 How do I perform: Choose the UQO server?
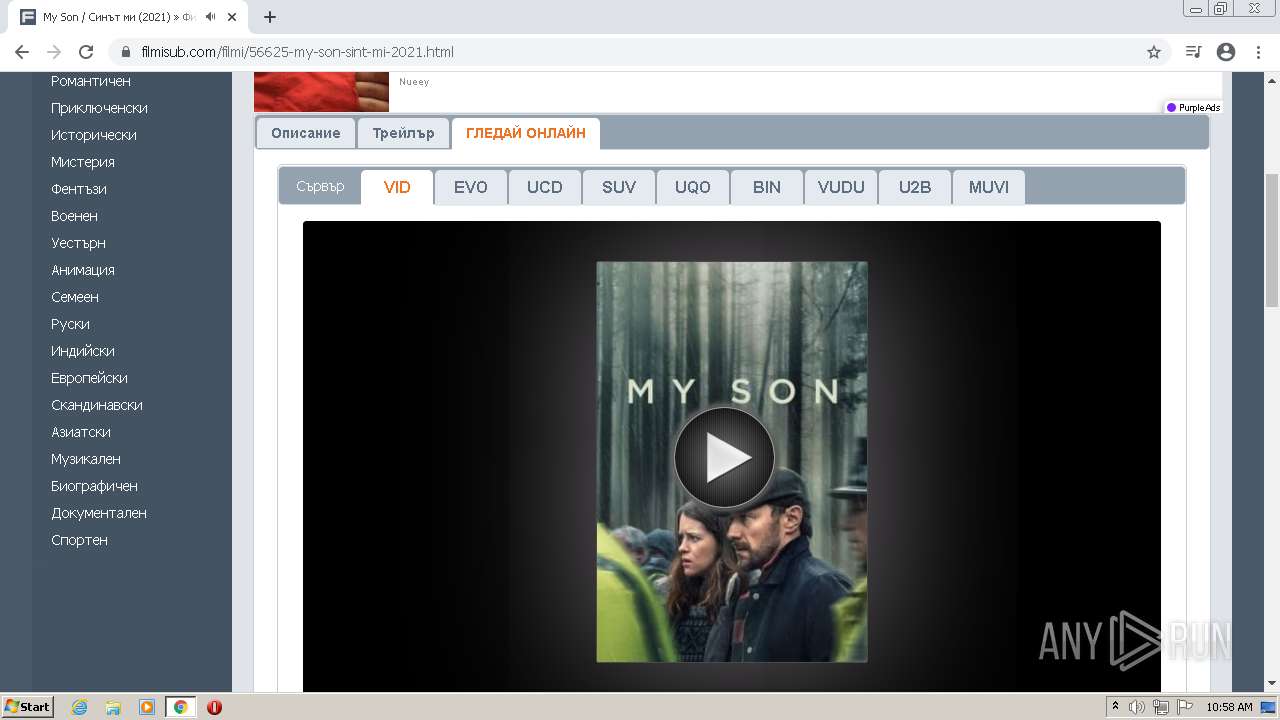tap(693, 187)
